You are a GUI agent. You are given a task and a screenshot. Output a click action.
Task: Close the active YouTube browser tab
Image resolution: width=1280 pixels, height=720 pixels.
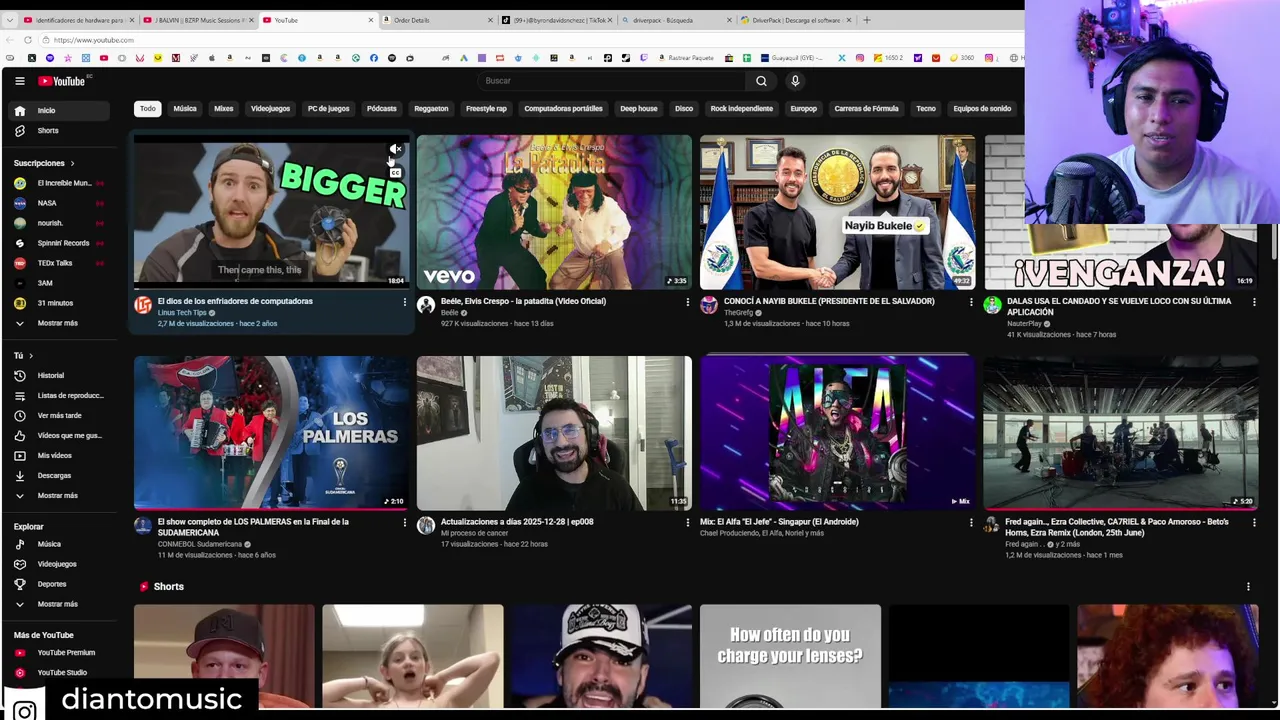tap(371, 20)
